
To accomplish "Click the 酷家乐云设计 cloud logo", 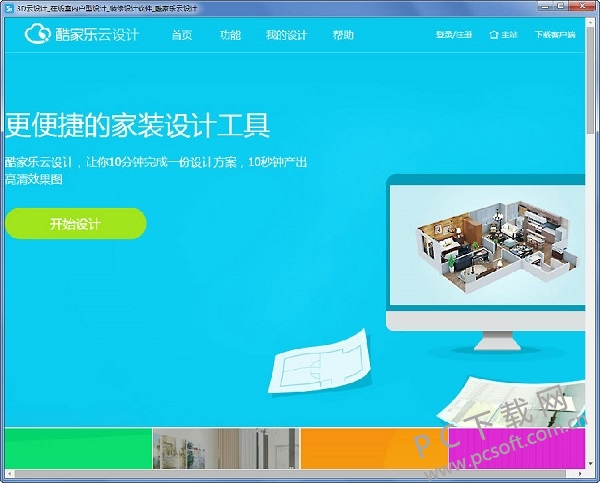I will (82, 34).
